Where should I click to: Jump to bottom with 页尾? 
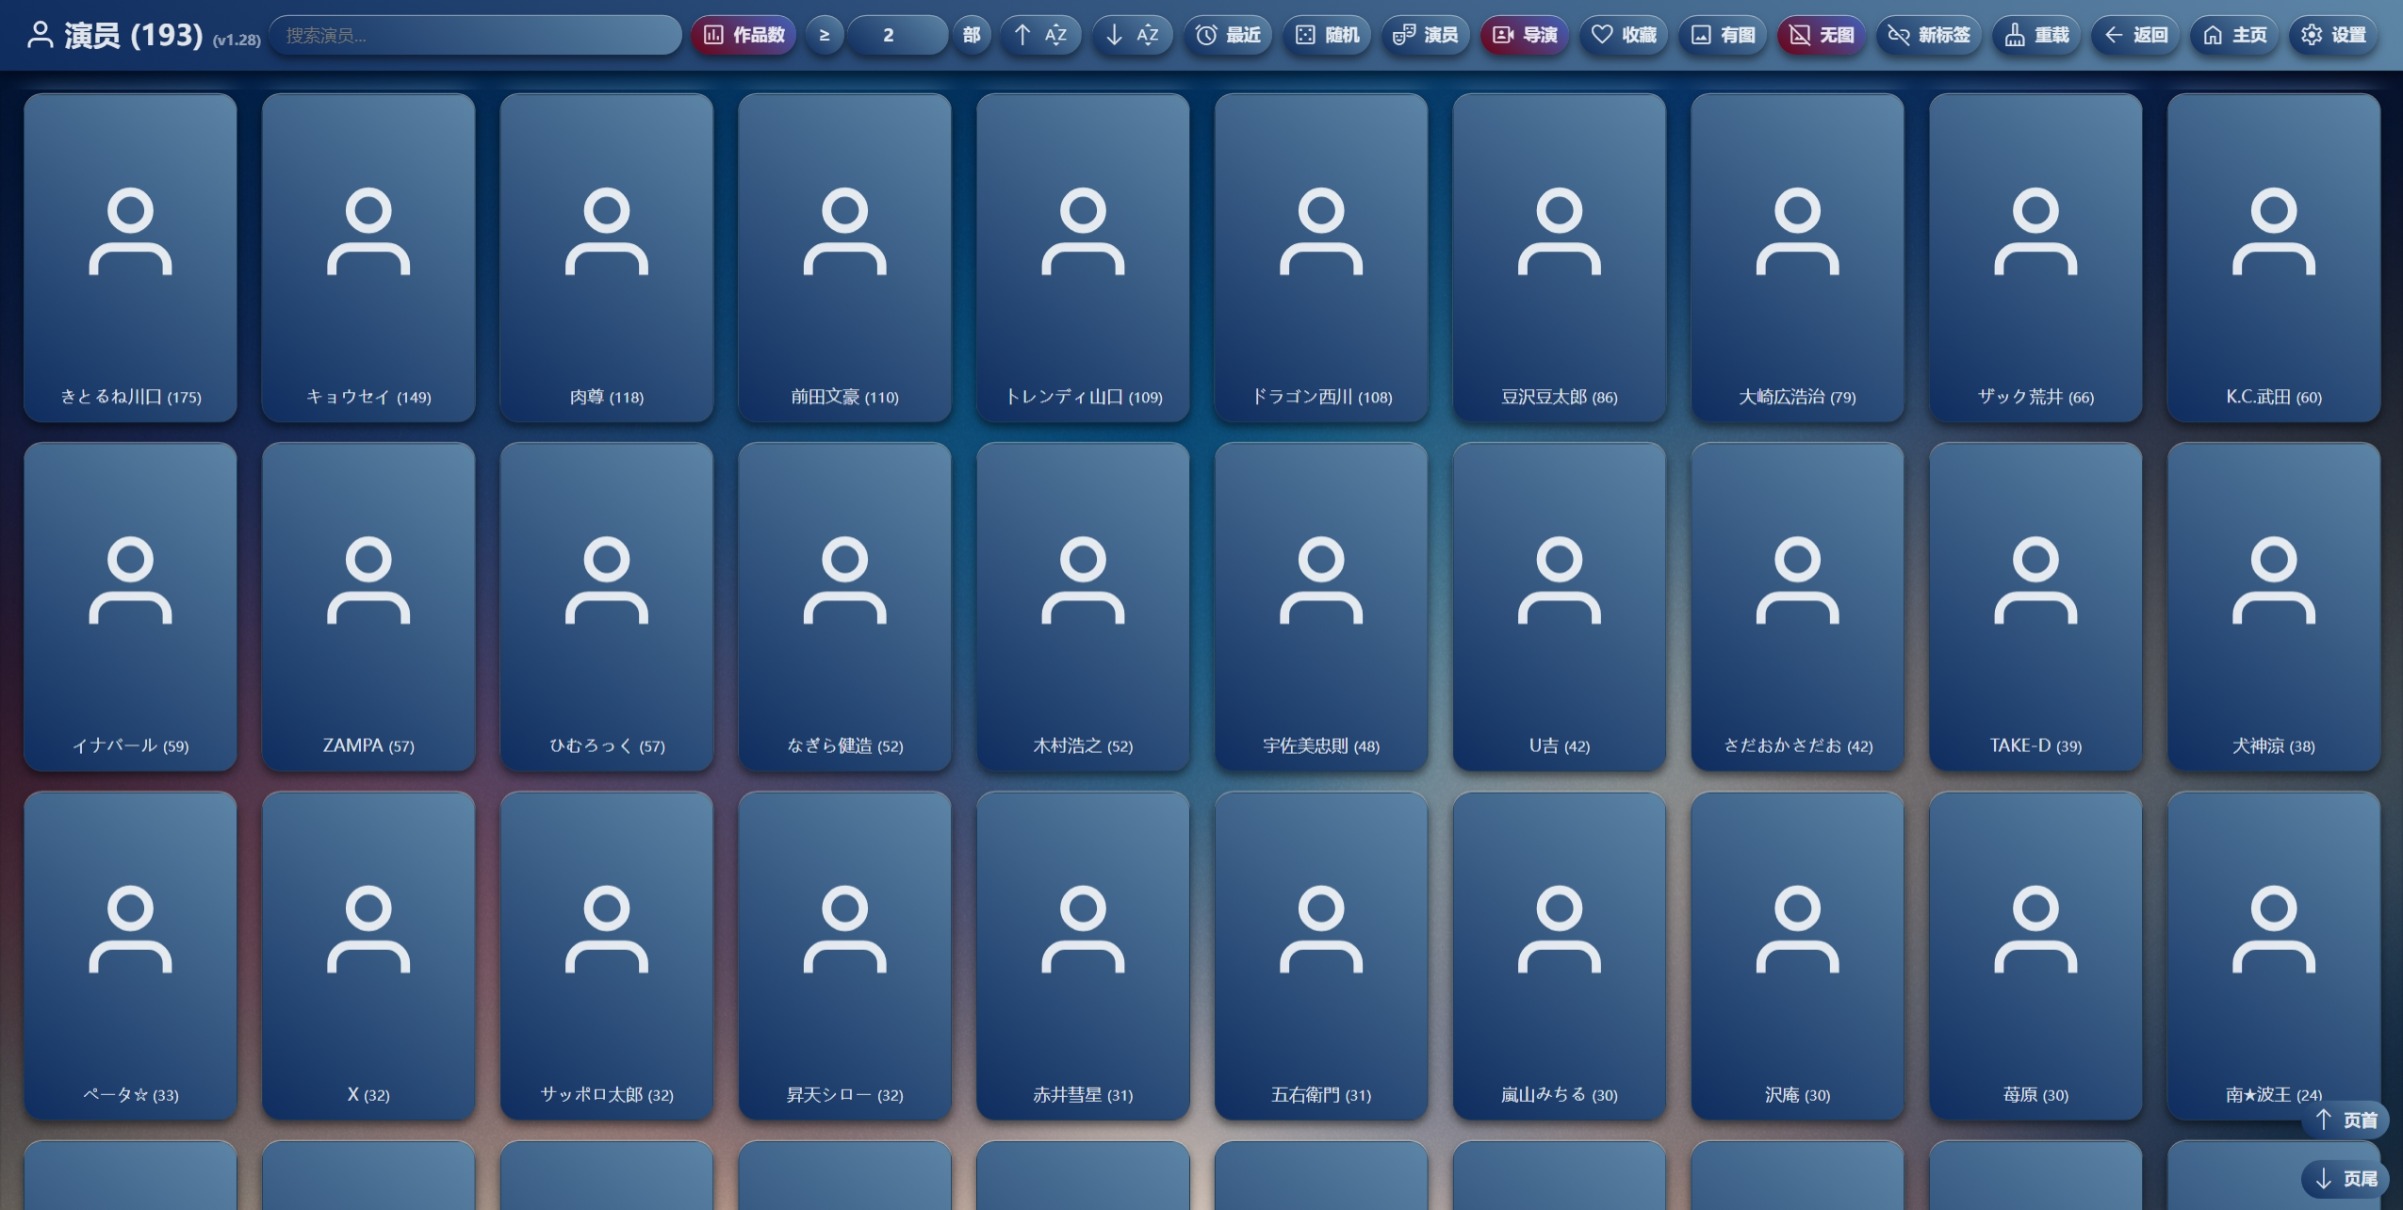(x=2345, y=1179)
